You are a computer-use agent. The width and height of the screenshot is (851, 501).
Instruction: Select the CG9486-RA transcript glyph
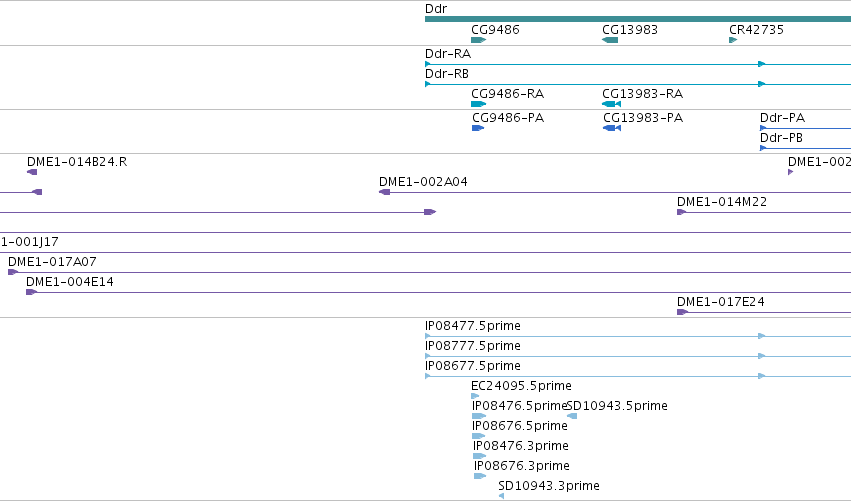click(479, 104)
